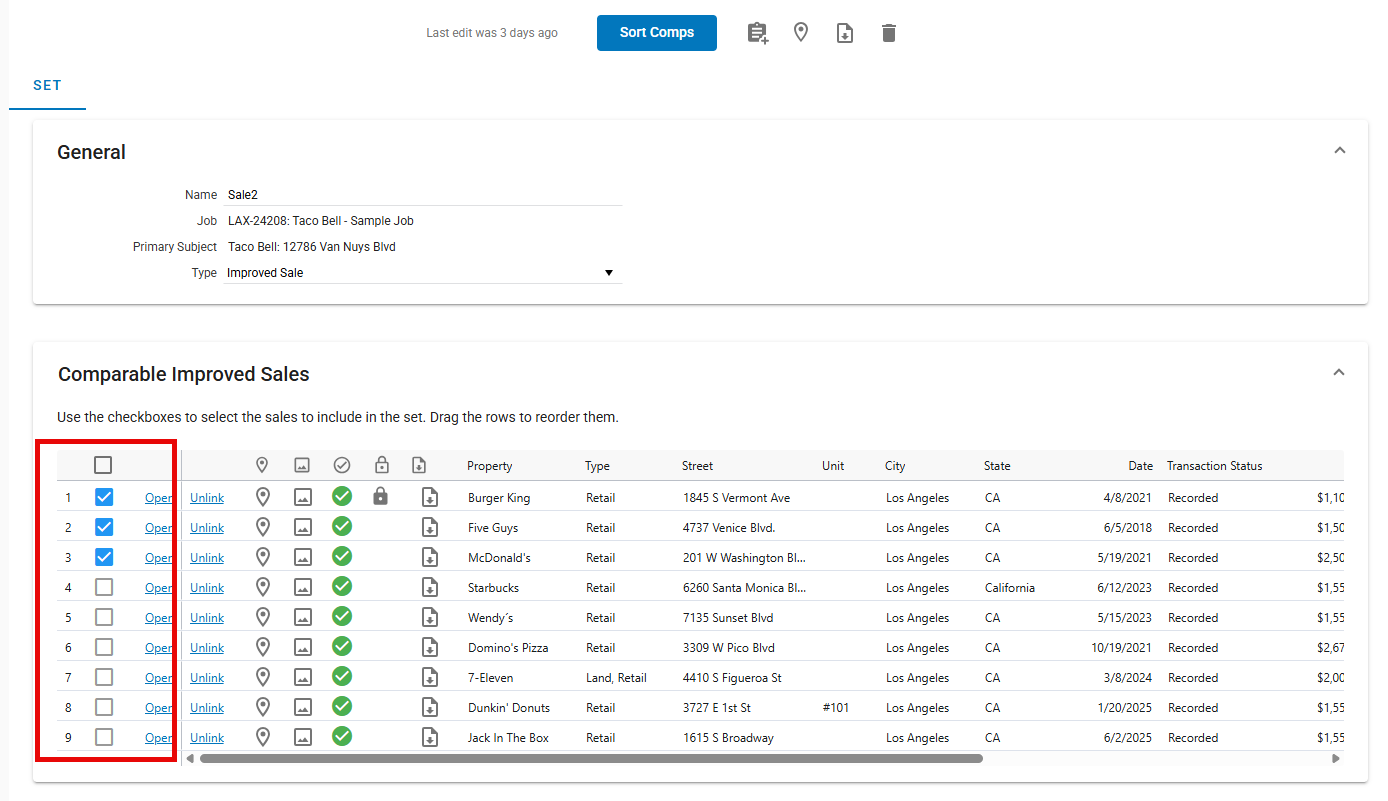Uncheck the checkbox for row 3
This screenshot has width=1388, height=801.
103,557
